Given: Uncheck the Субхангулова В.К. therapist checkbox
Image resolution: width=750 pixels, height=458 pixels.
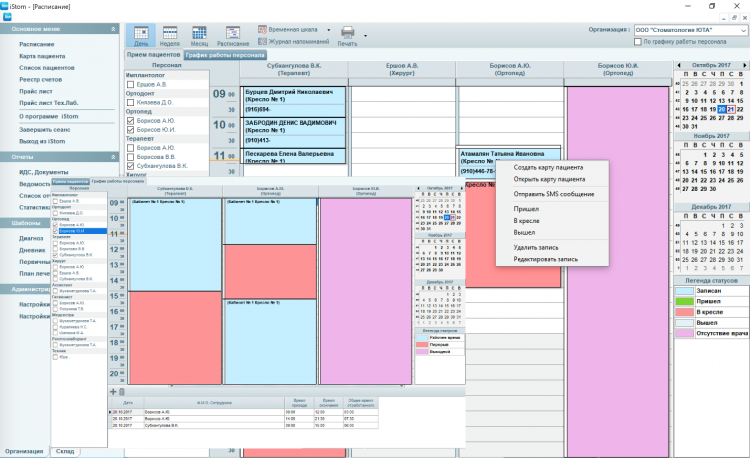Looking at the screenshot, I should pos(130,166).
